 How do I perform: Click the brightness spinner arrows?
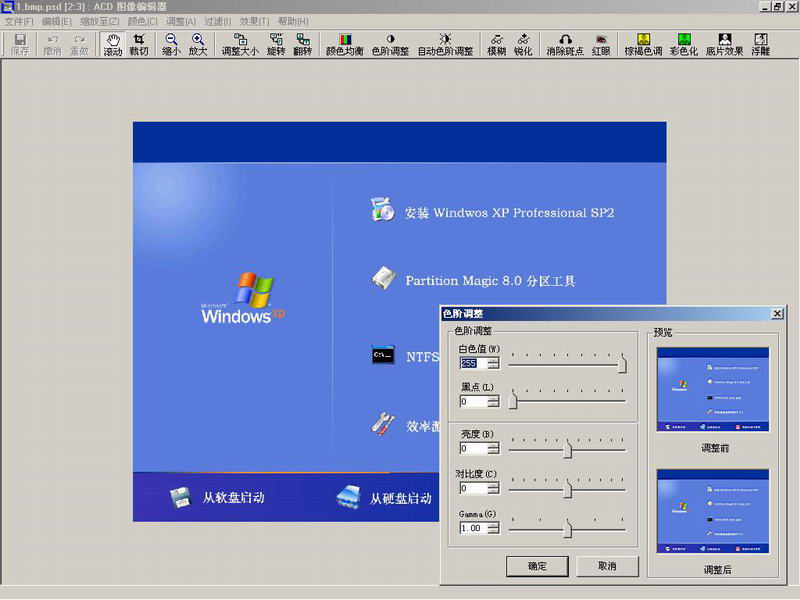(x=493, y=448)
